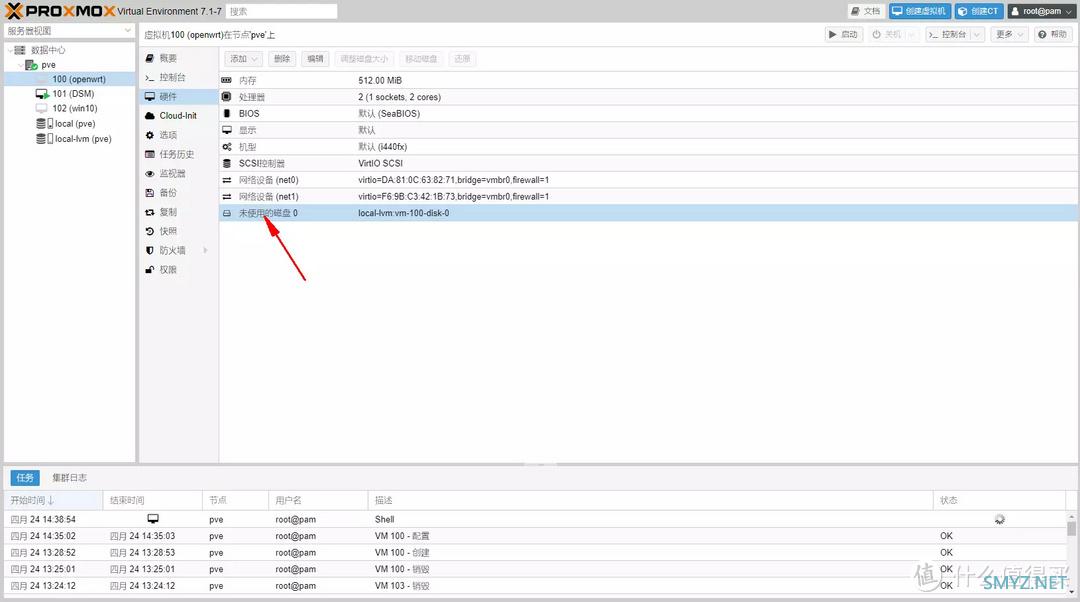
Task: Select VM 102 (win10) in tree
Action: (x=74, y=108)
